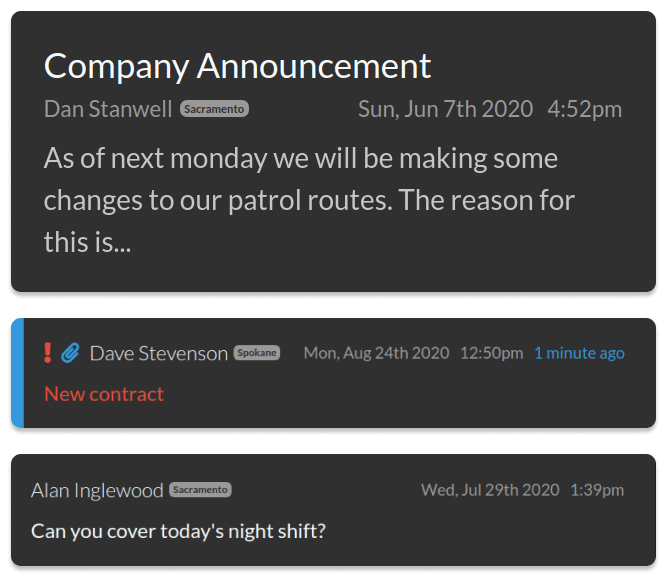Open the patrol routes announcement body text

coord(309,200)
